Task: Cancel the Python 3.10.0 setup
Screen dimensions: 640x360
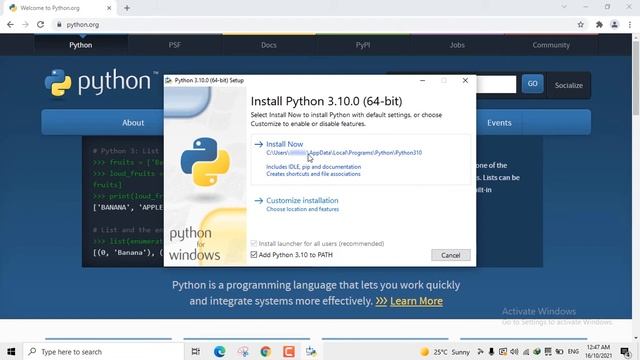Action: (x=451, y=255)
